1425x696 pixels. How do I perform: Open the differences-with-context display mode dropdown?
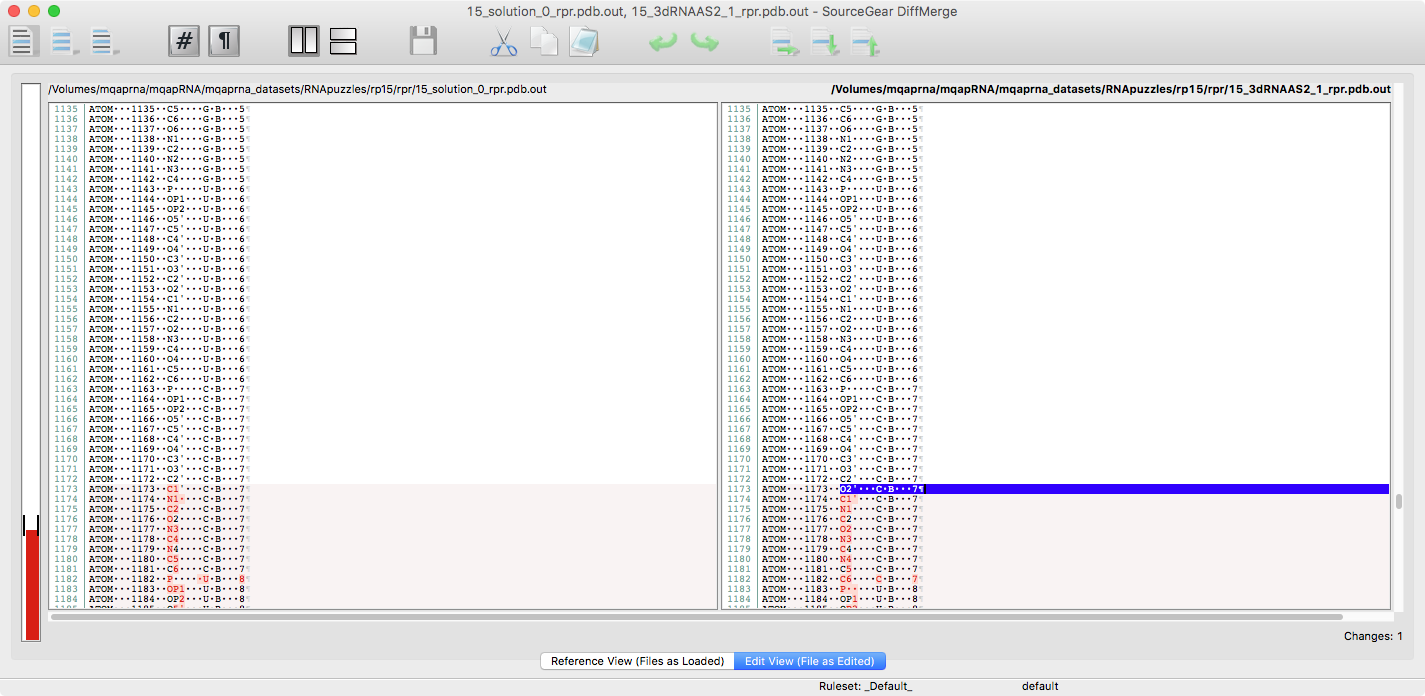(x=105, y=42)
